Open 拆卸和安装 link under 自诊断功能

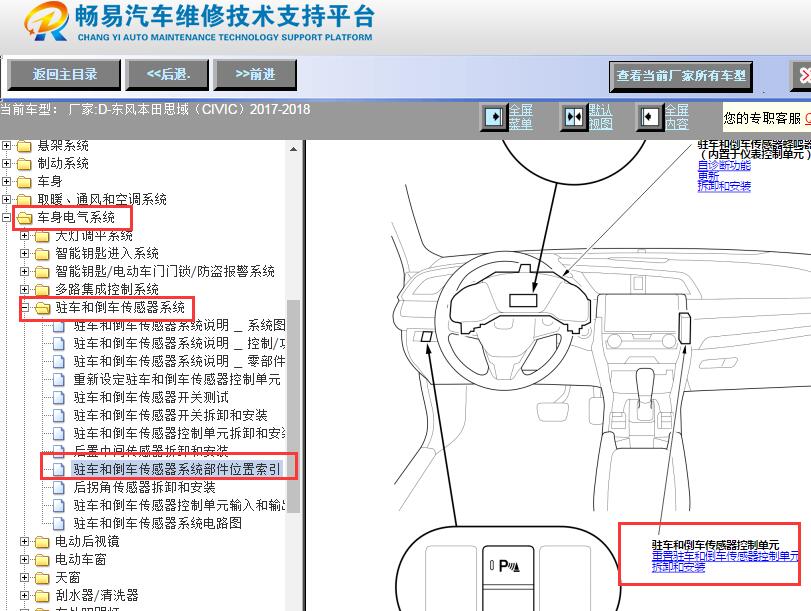pyautogui.click(x=724, y=186)
